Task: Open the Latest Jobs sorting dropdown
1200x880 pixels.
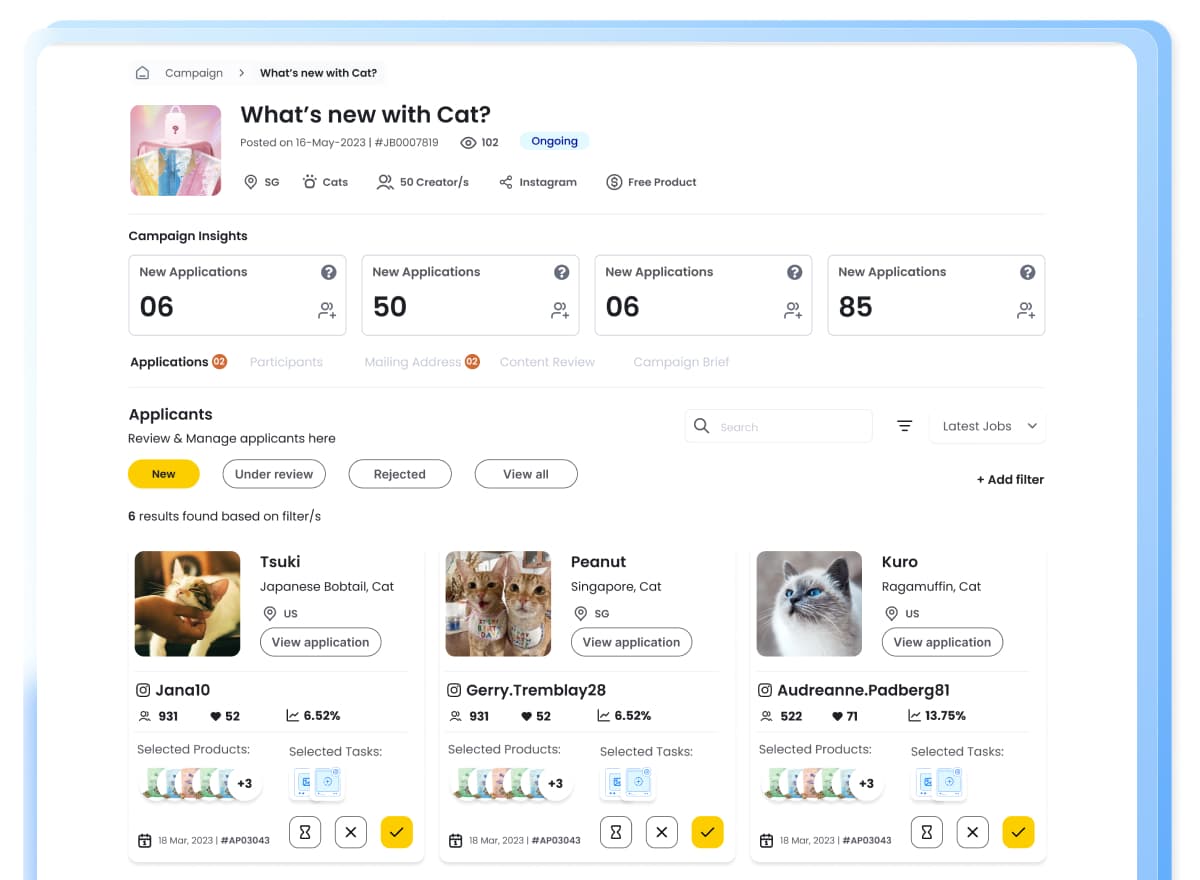Action: [x=986, y=425]
